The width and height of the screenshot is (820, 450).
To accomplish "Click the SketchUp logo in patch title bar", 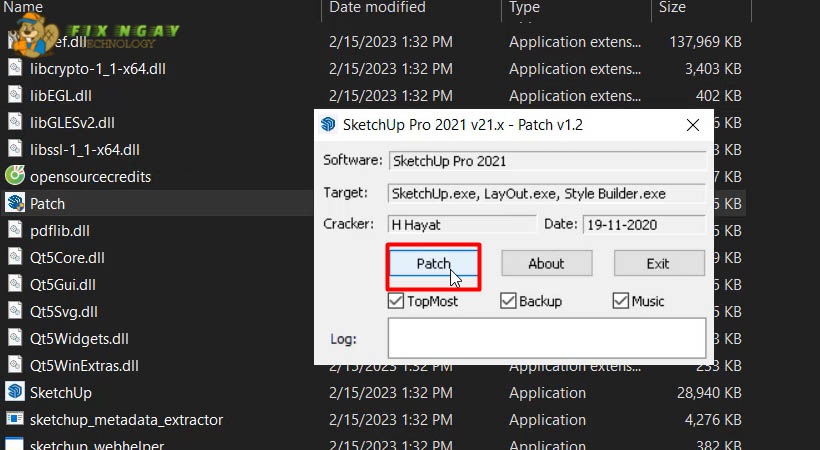I will click(328, 125).
